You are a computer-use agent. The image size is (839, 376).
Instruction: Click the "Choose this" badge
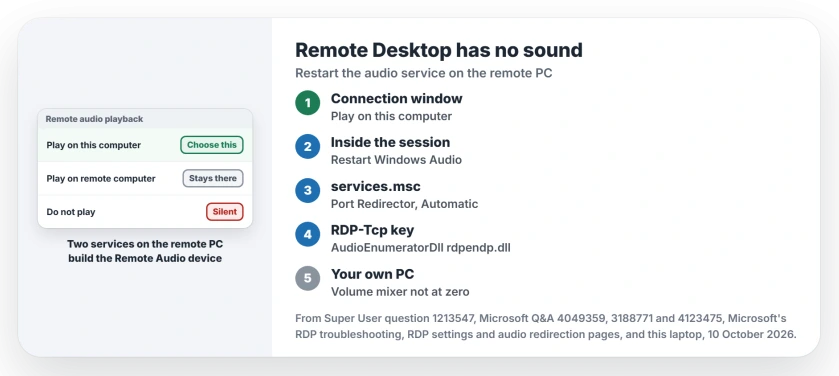(212, 145)
